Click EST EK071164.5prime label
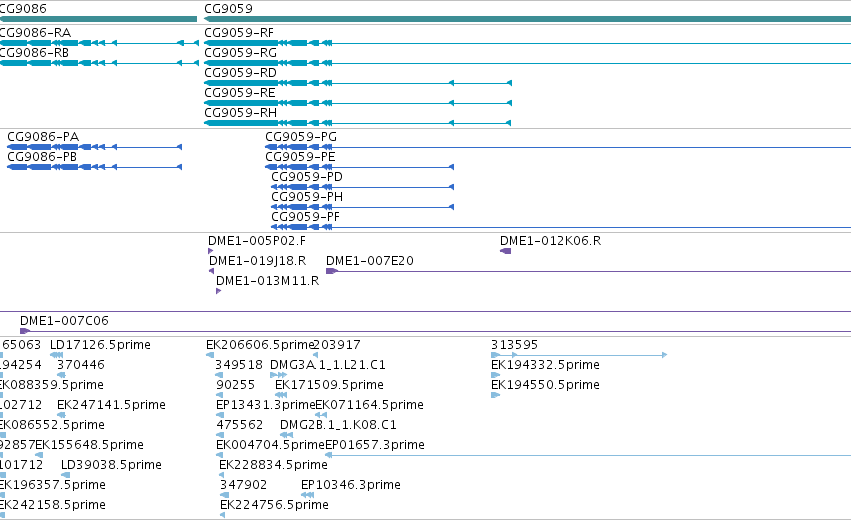851x520 pixels. (x=370, y=405)
